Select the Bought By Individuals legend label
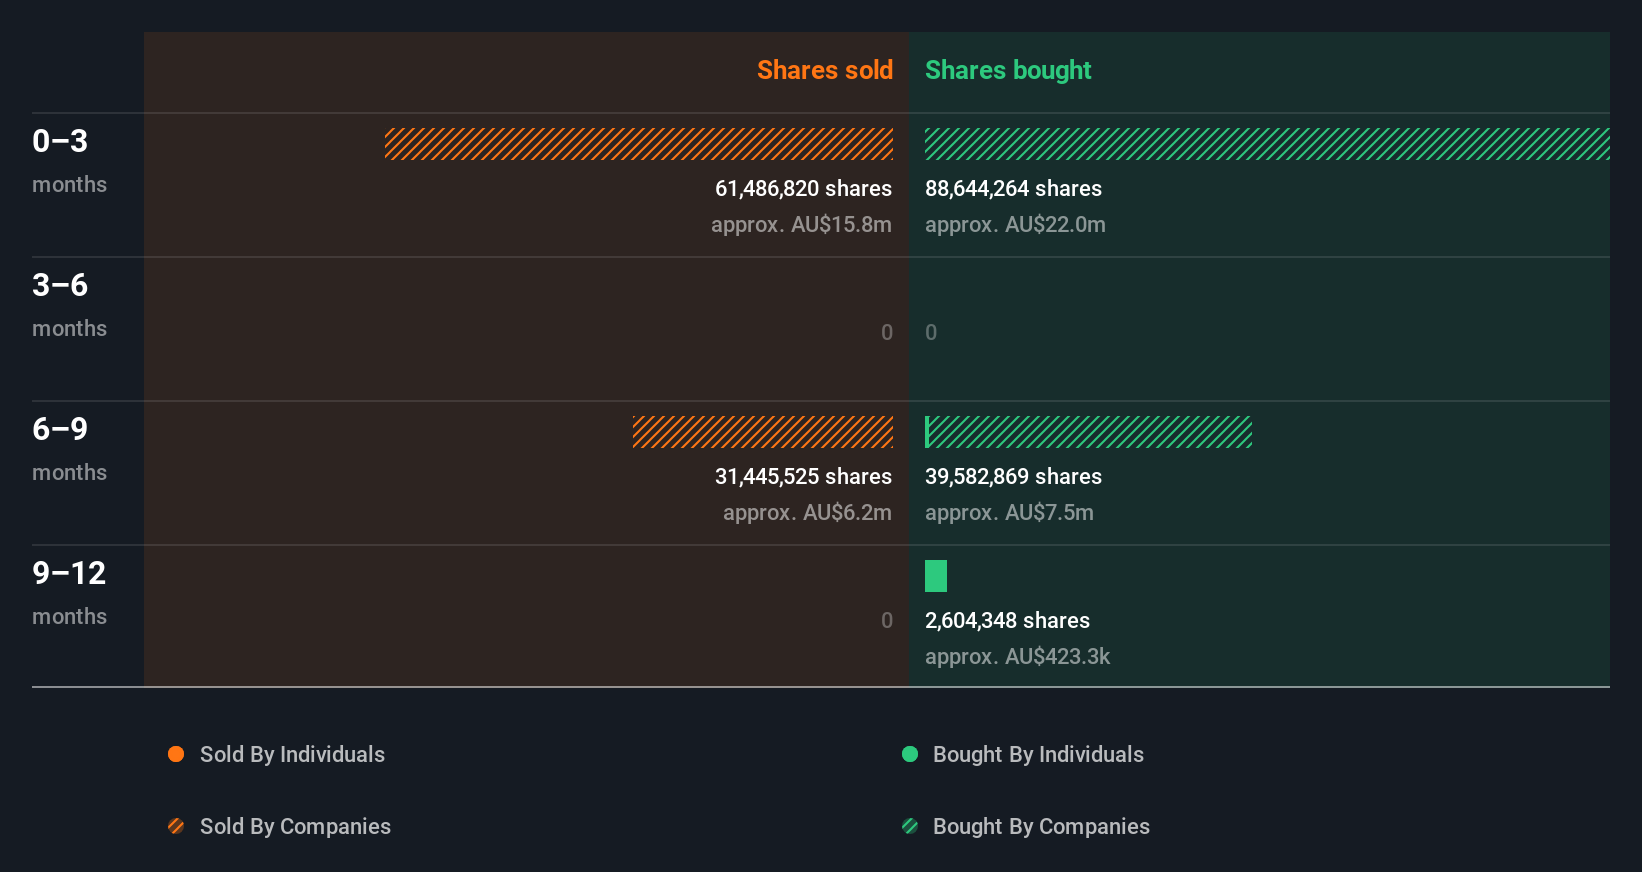 point(1038,755)
